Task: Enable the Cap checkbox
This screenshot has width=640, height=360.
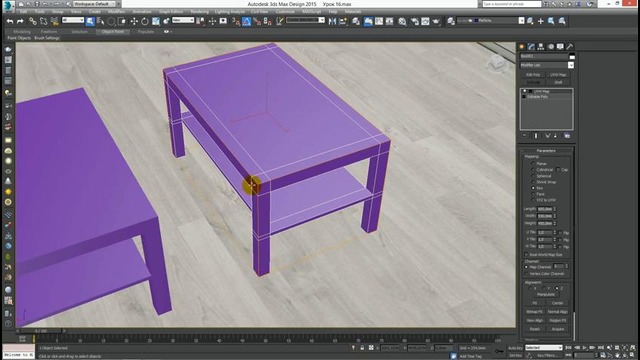Action: [x=558, y=169]
